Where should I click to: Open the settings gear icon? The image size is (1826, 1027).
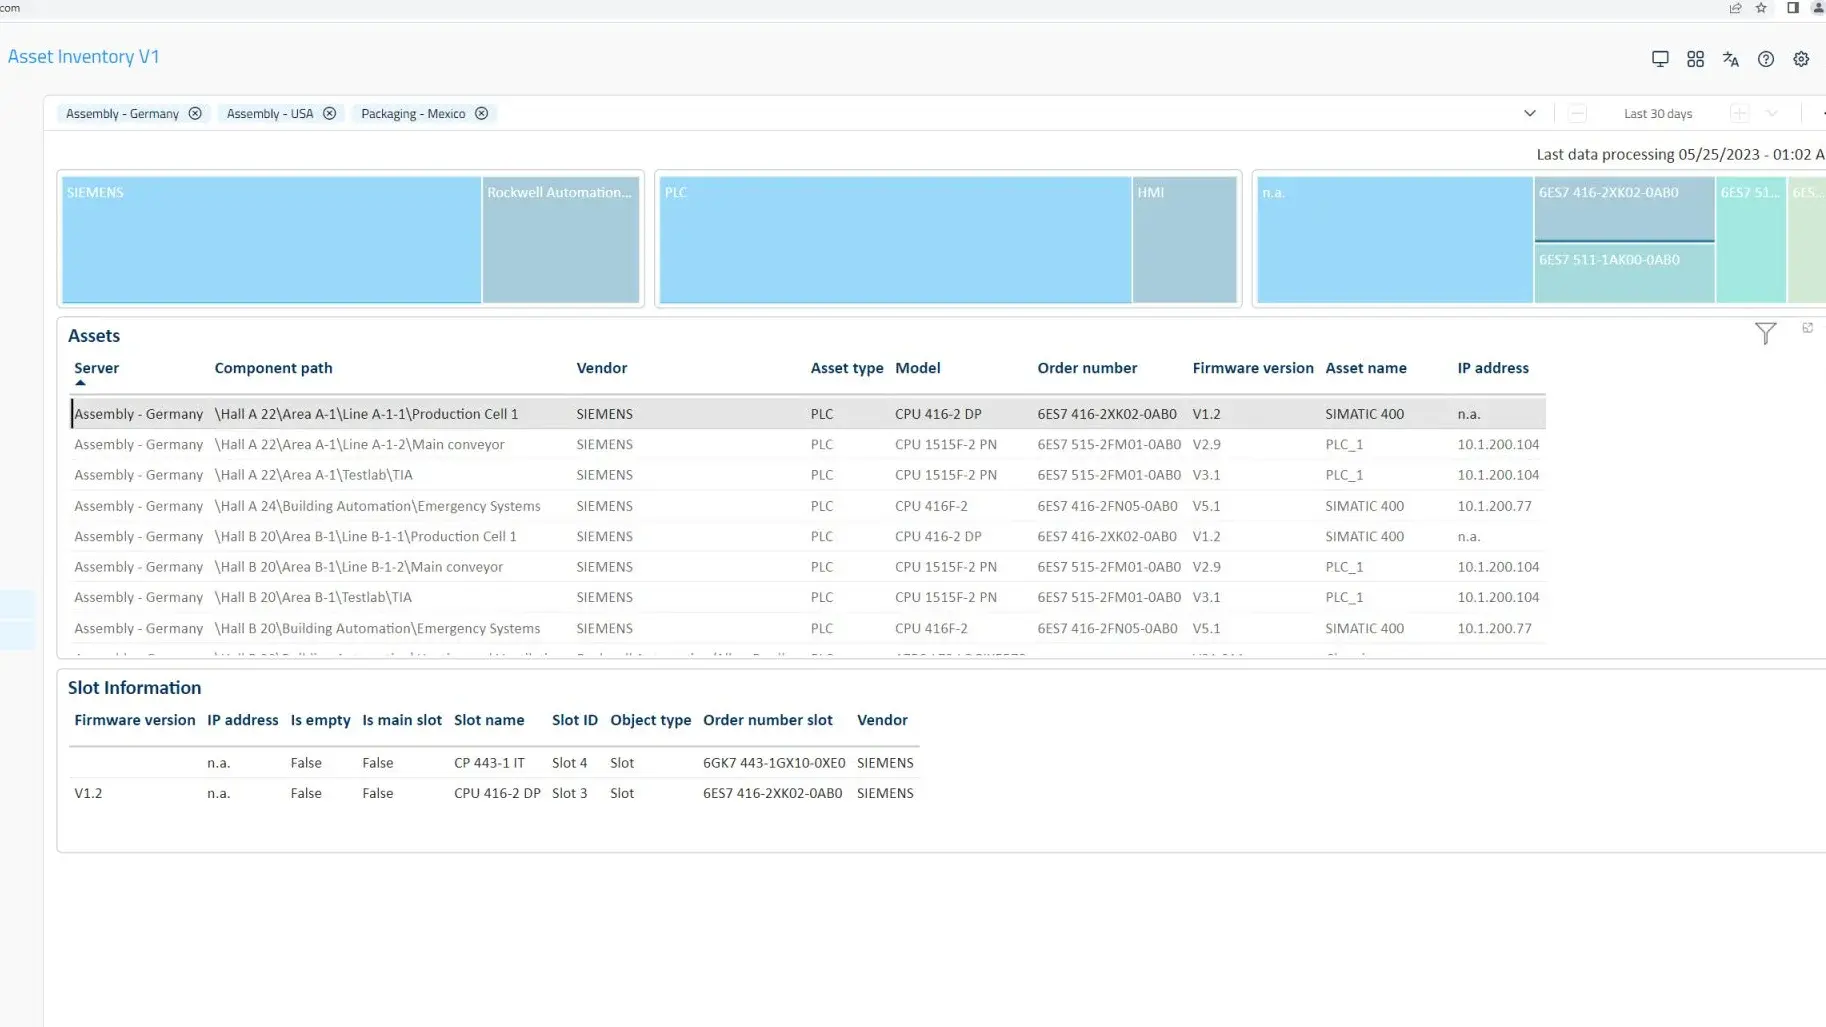click(x=1801, y=59)
